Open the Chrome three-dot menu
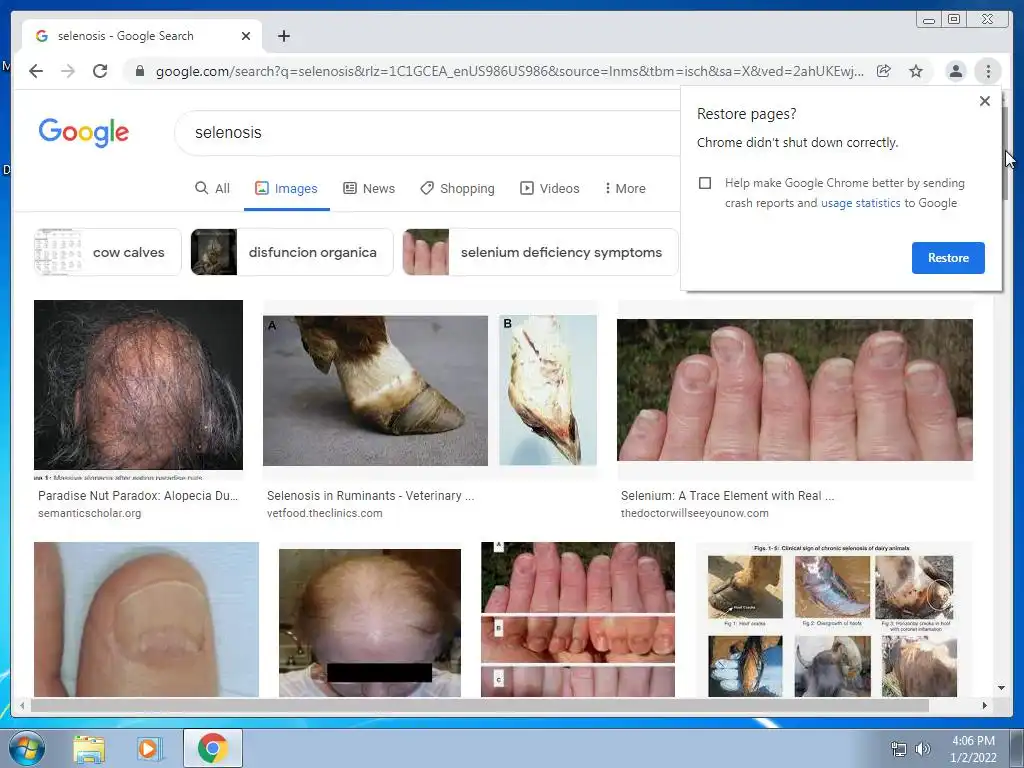The image size is (1024, 768). 988,71
